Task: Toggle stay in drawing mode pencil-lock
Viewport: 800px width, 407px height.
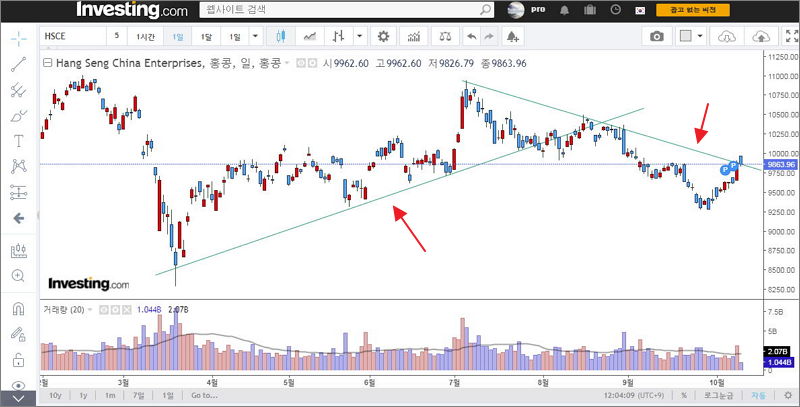Action: (18, 334)
